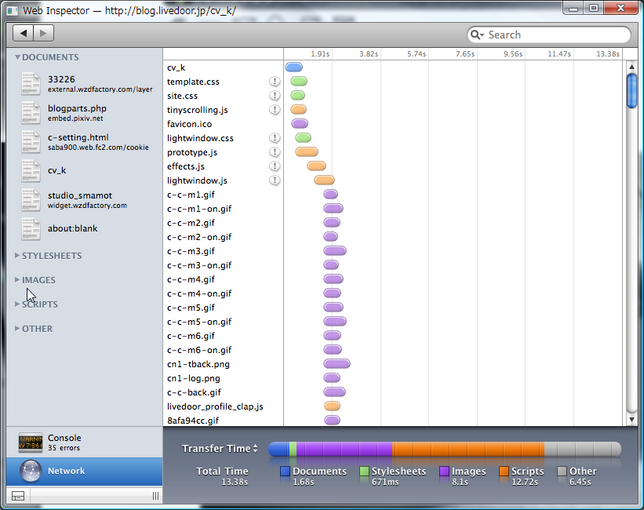Select the about:blank document icon
Screen dimensions: 644x510
(31, 229)
